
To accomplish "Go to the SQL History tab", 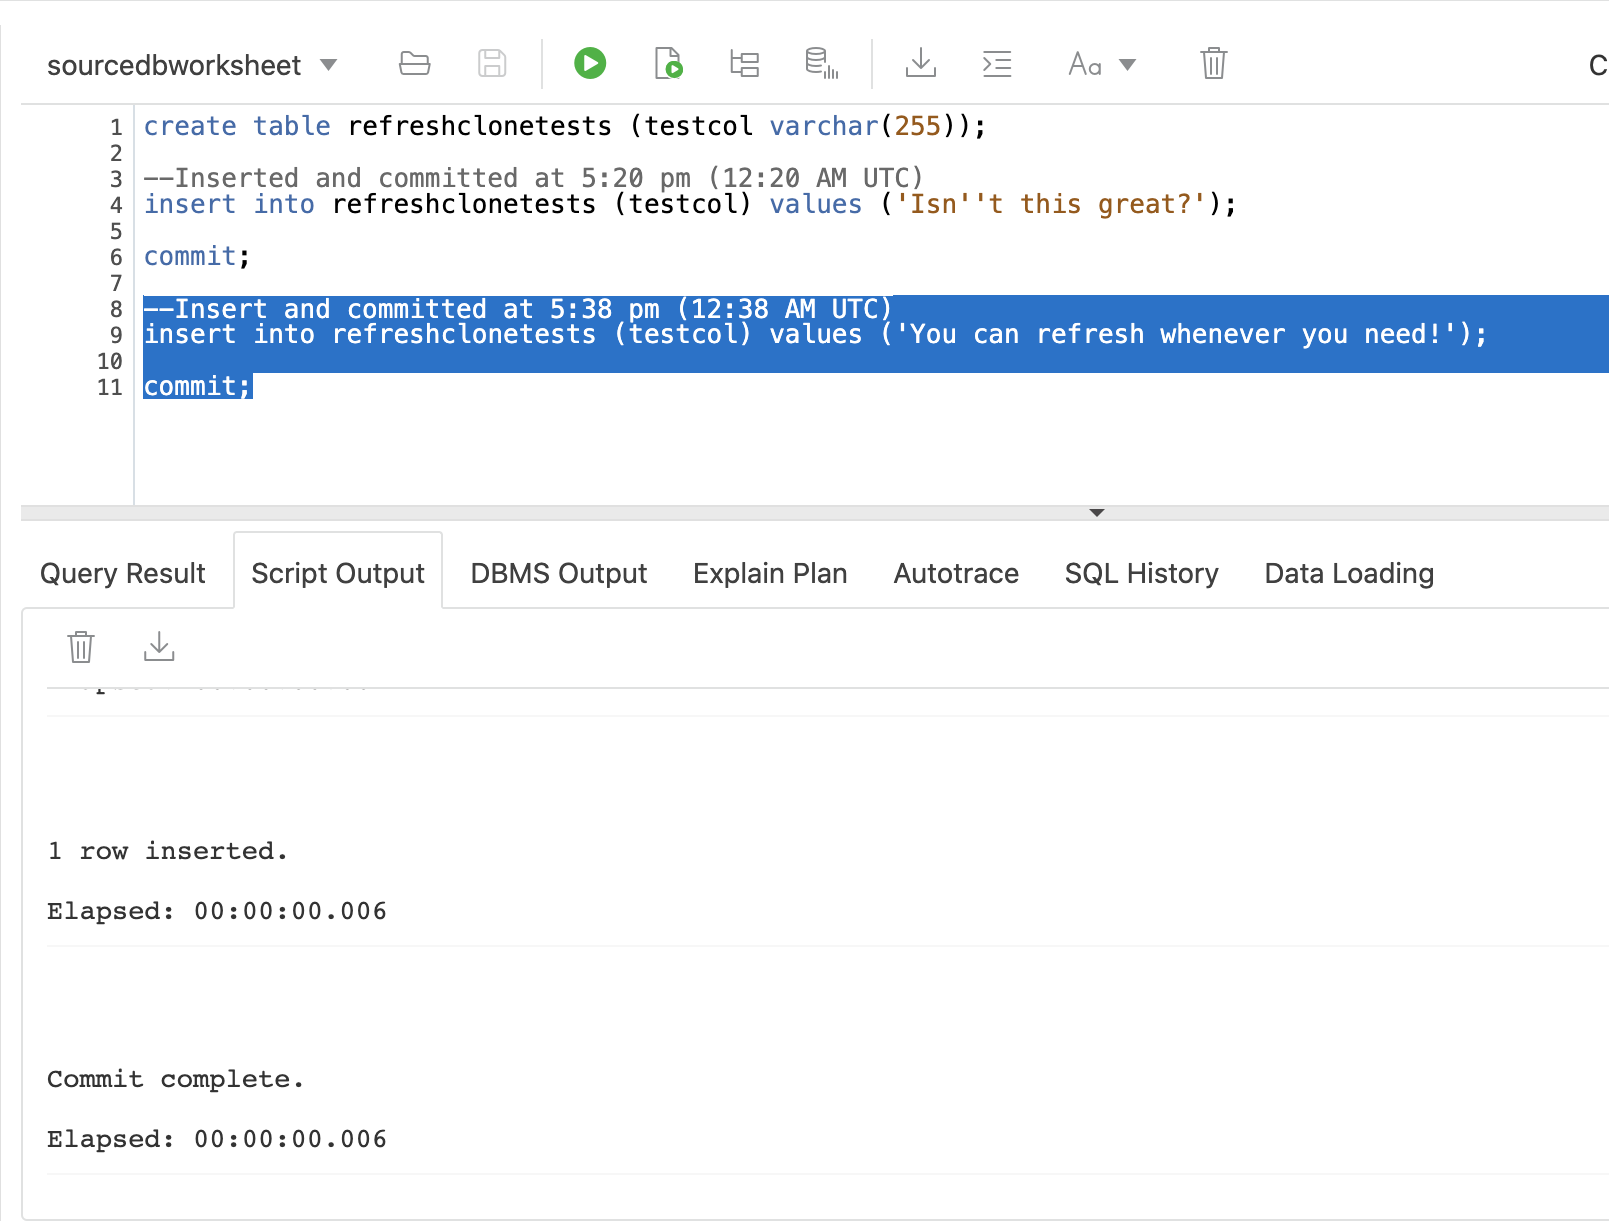I will coord(1141,573).
